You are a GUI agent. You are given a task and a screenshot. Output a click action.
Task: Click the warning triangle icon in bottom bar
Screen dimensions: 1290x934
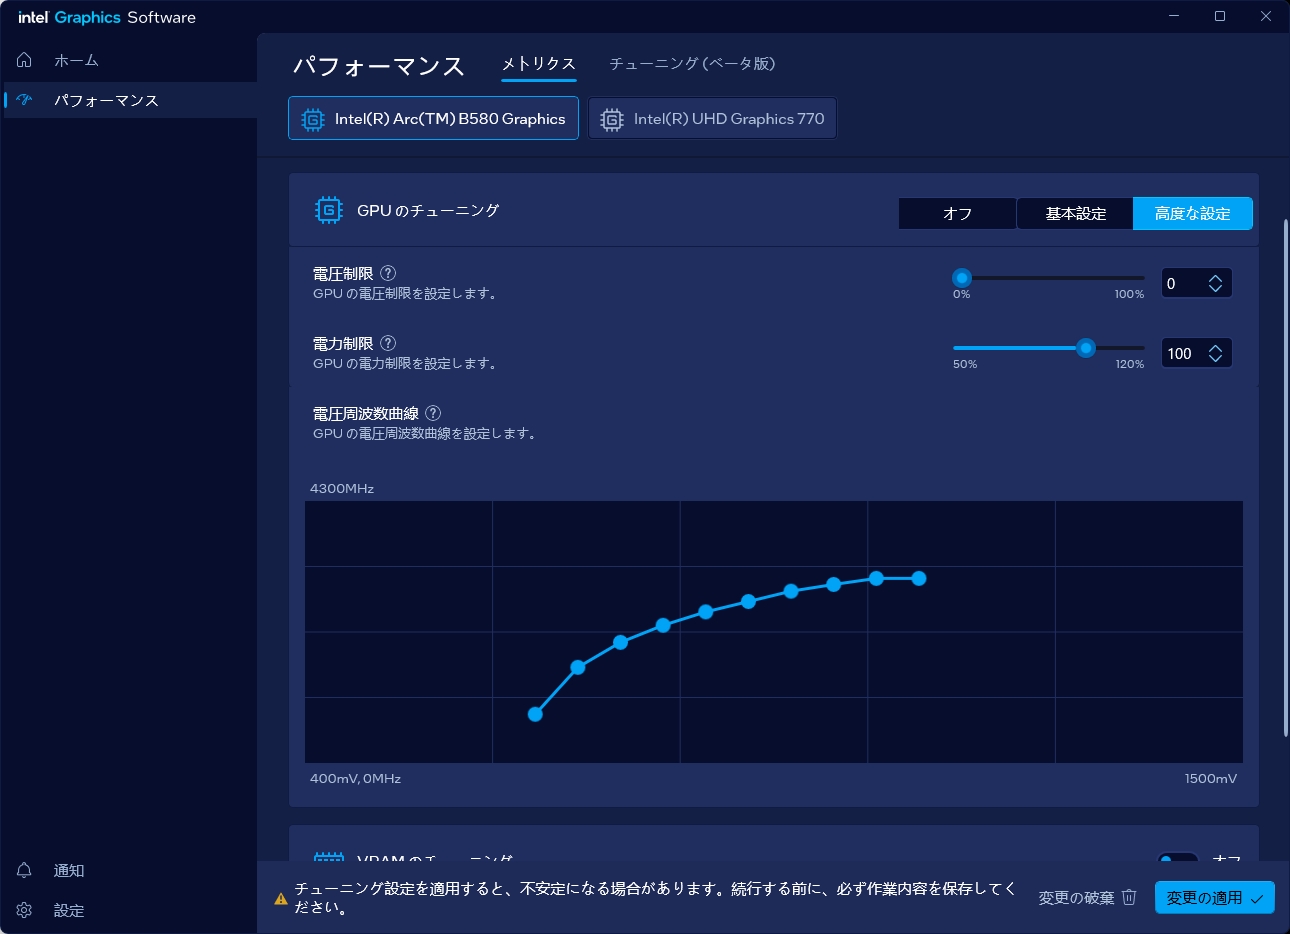(x=281, y=898)
